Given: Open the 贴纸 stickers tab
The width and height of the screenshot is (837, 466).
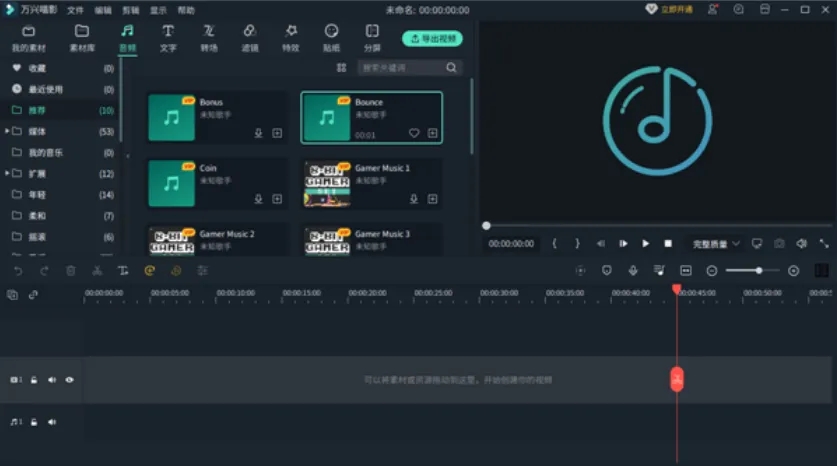Looking at the screenshot, I should point(331,38).
